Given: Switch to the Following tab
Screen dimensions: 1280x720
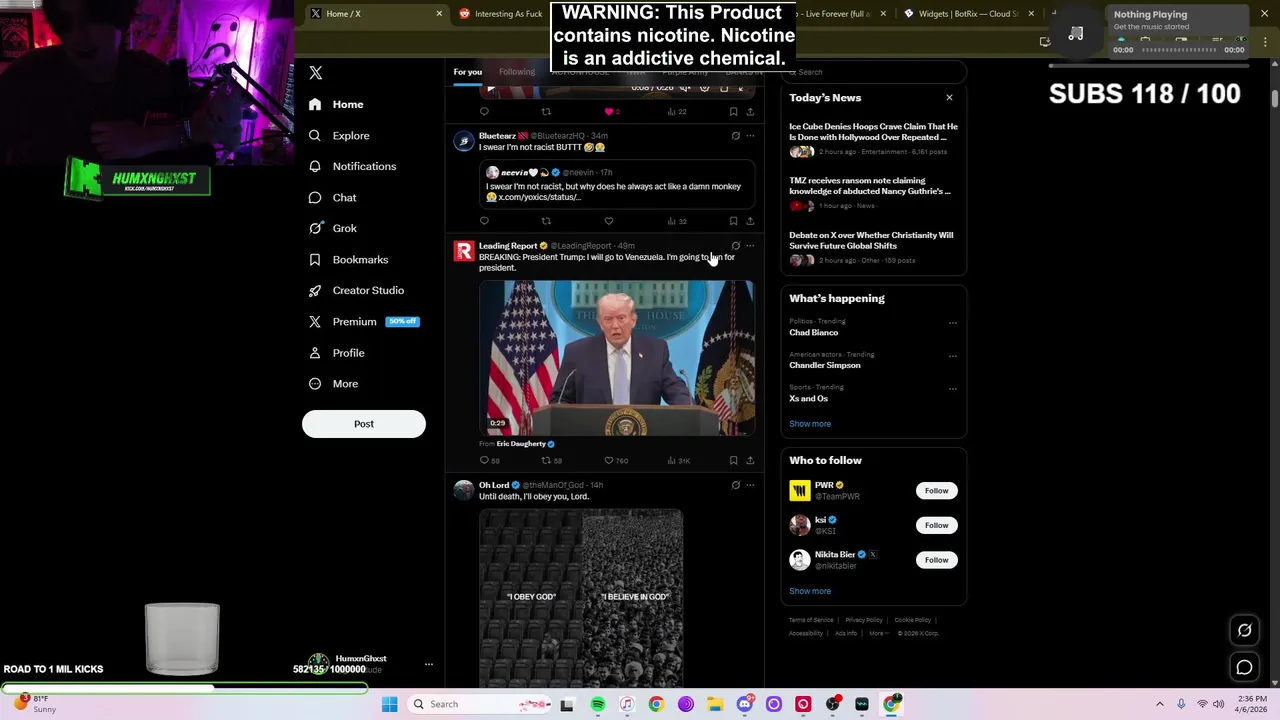Looking at the screenshot, I should [x=517, y=72].
